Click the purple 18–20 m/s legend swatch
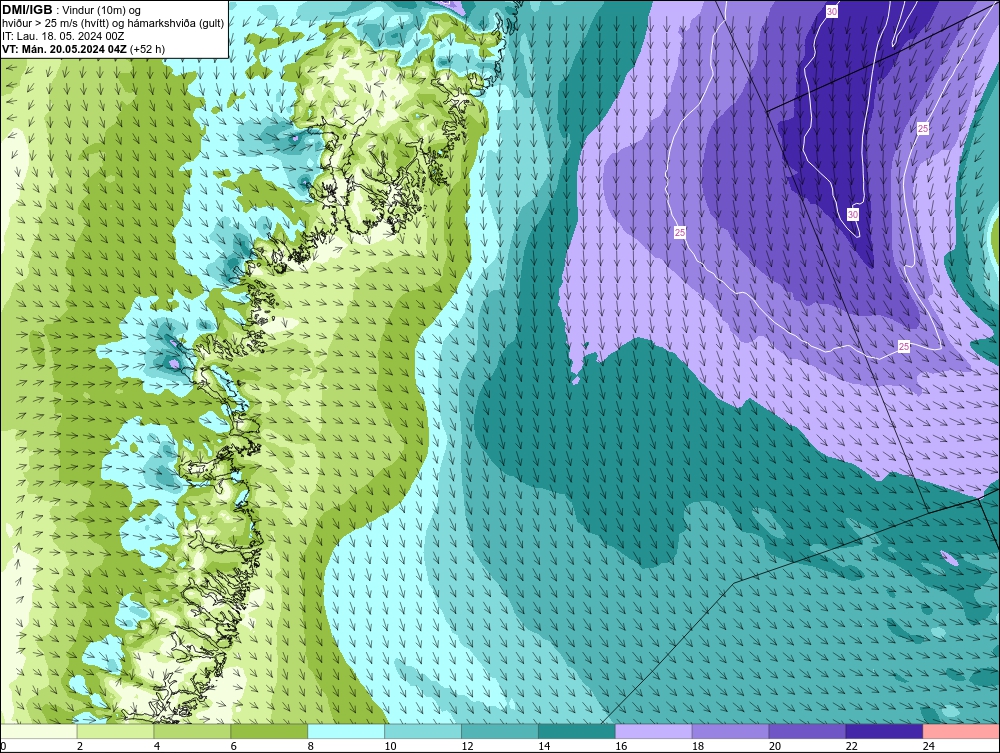Screen dimensions: 1000x753 tap(730, 731)
